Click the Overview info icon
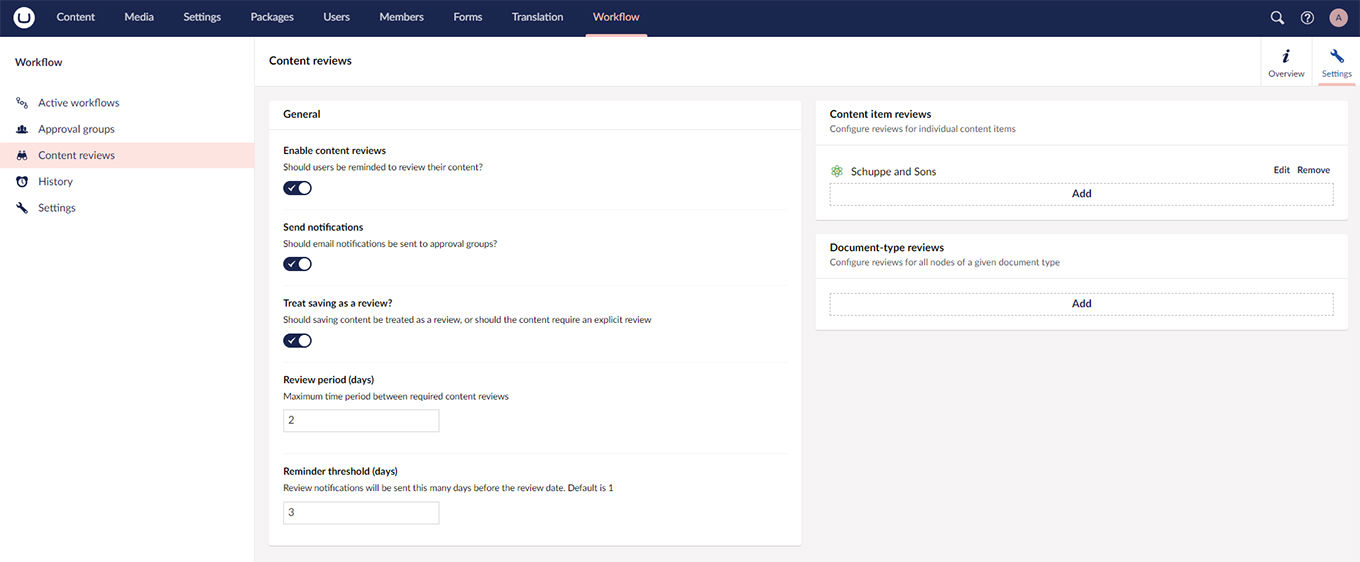The height and width of the screenshot is (562, 1360). click(x=1286, y=56)
